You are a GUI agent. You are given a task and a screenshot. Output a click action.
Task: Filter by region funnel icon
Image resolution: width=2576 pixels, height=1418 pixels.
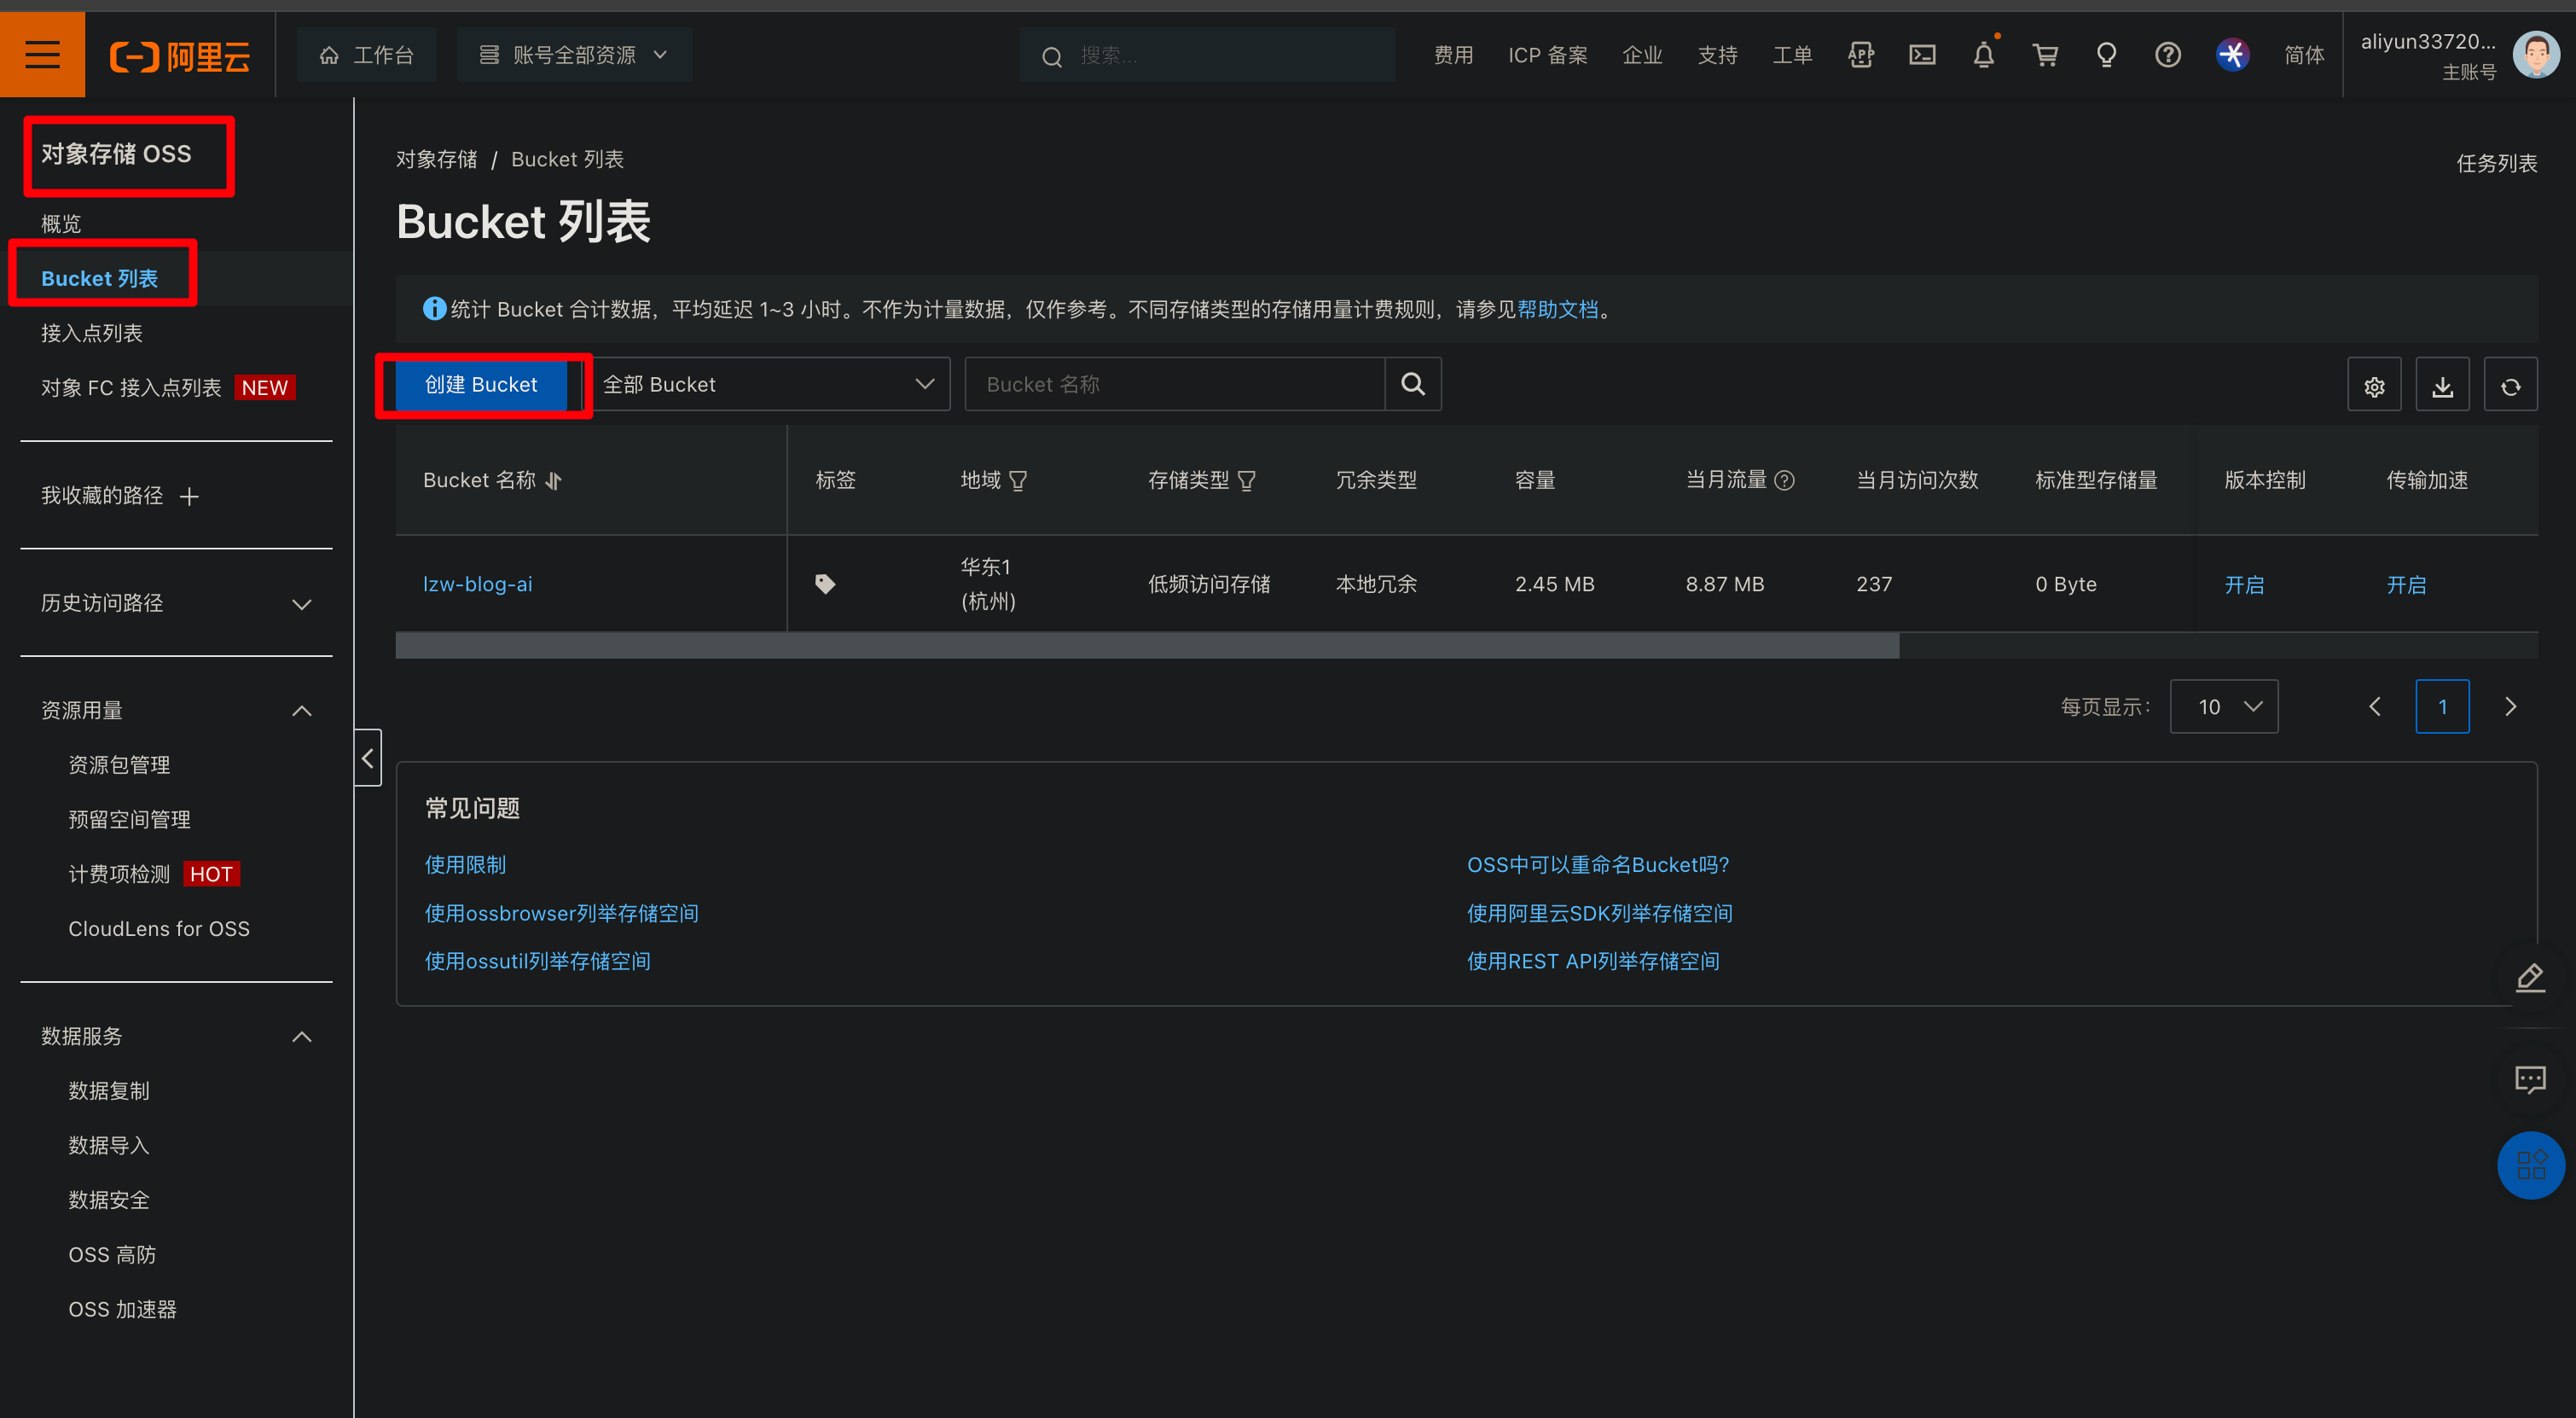pyautogui.click(x=1018, y=481)
